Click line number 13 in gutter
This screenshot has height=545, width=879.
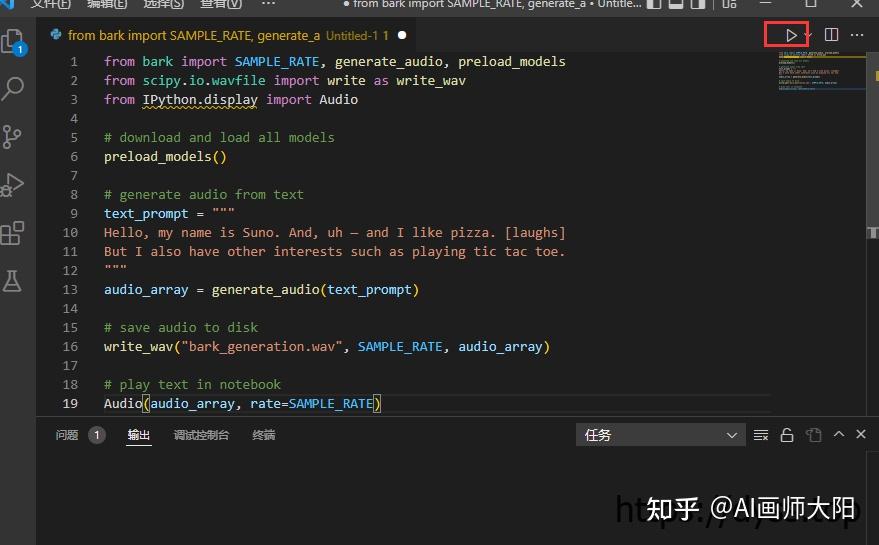coord(70,290)
